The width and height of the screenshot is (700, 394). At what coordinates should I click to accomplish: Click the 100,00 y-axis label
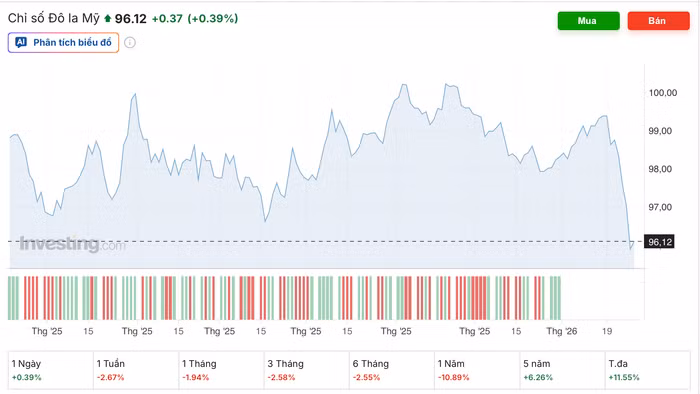(x=663, y=93)
